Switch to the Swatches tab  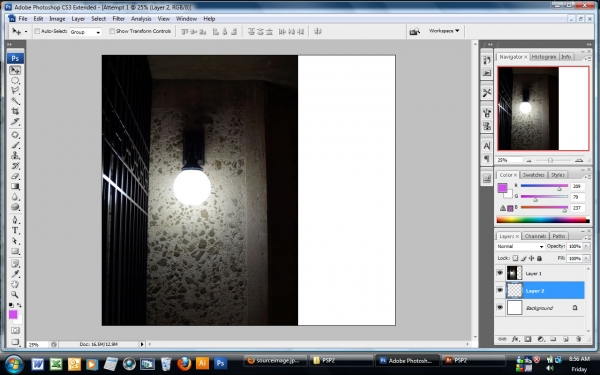533,175
